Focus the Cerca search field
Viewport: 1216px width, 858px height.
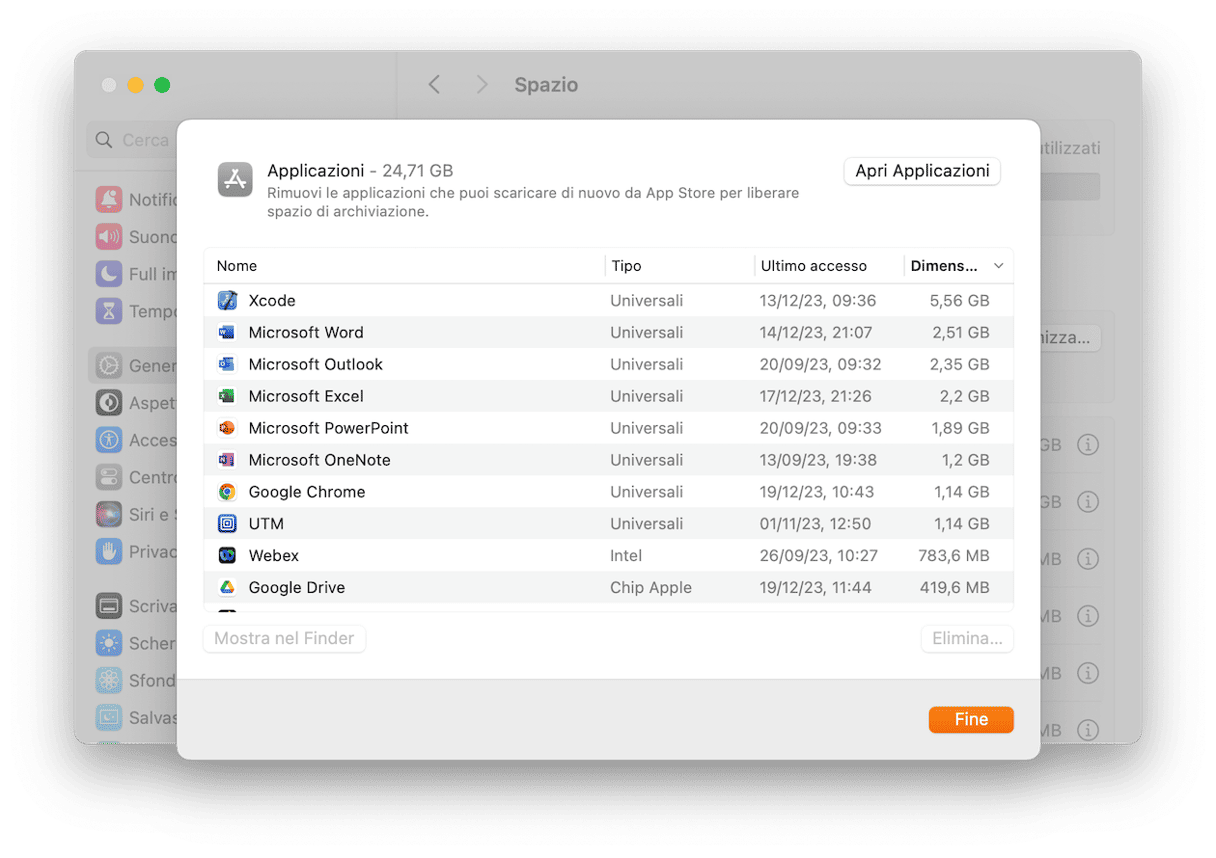tap(134, 140)
